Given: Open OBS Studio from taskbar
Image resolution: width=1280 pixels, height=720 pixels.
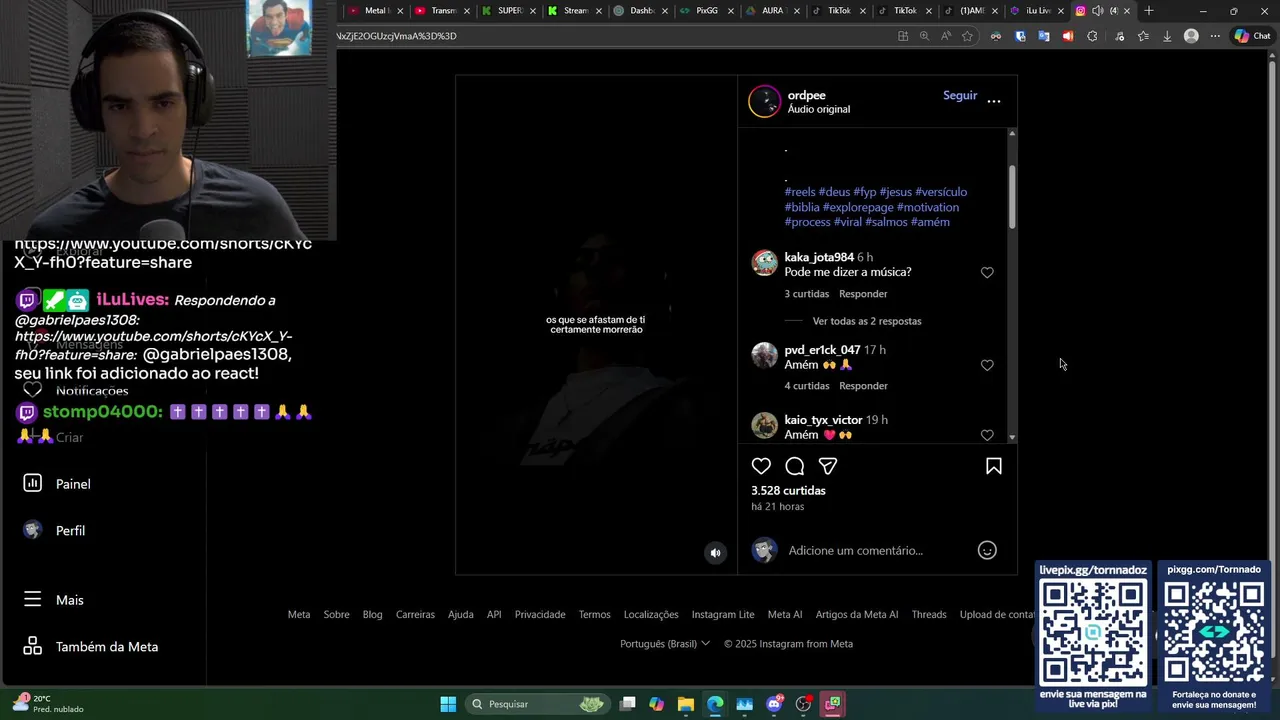Looking at the screenshot, I should click(803, 704).
